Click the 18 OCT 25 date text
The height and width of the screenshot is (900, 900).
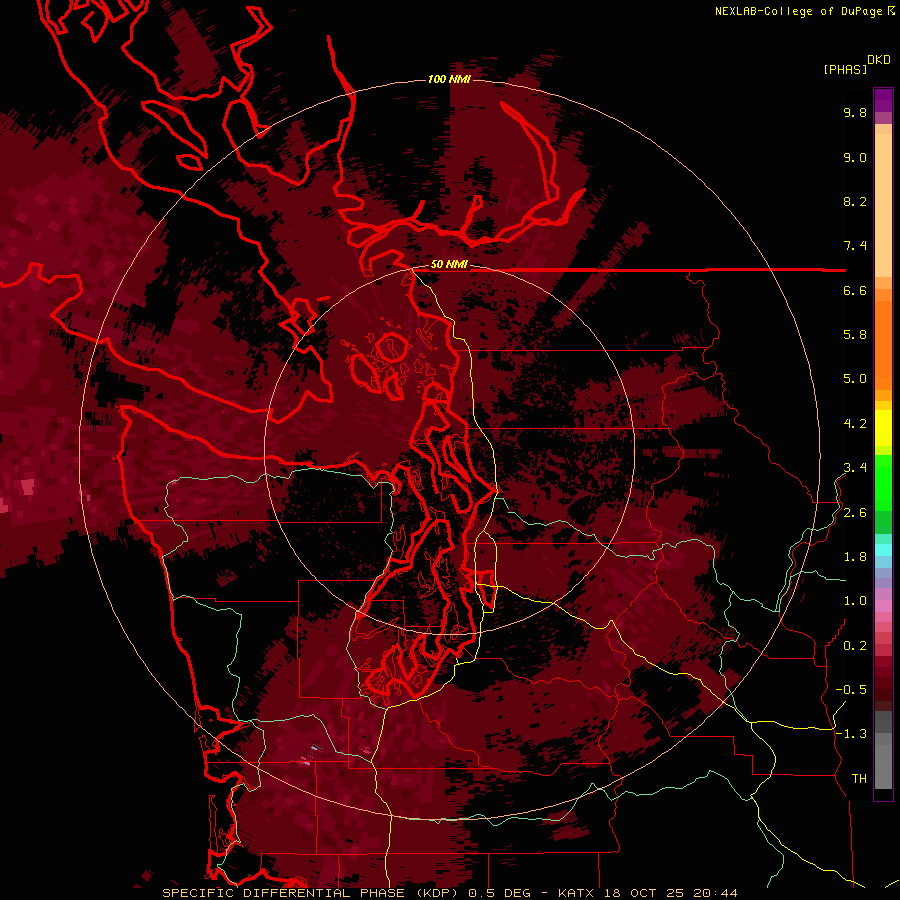click(x=643, y=893)
